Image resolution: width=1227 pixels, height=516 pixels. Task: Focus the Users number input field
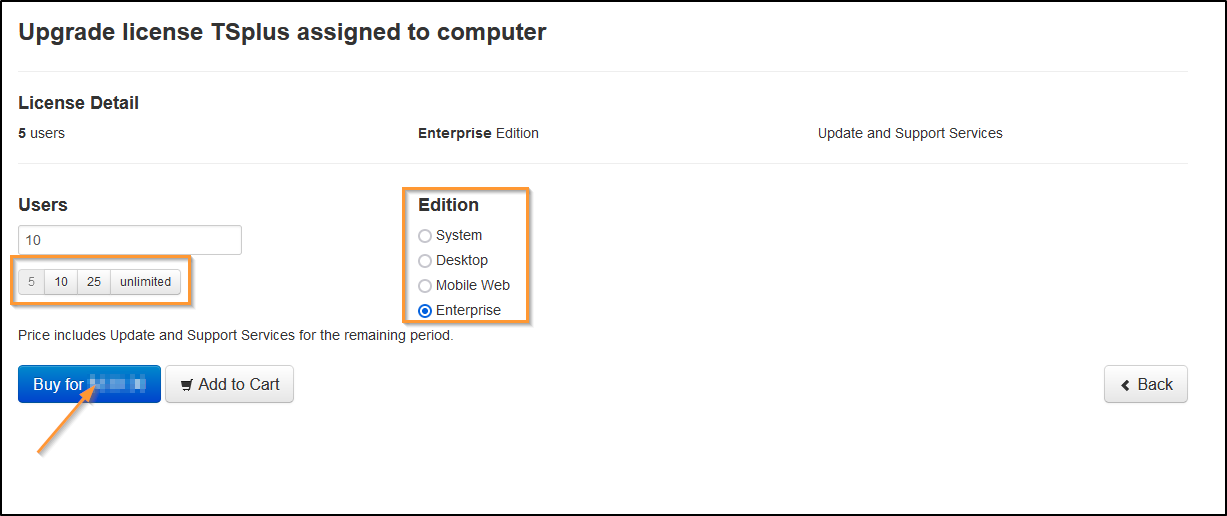[130, 240]
